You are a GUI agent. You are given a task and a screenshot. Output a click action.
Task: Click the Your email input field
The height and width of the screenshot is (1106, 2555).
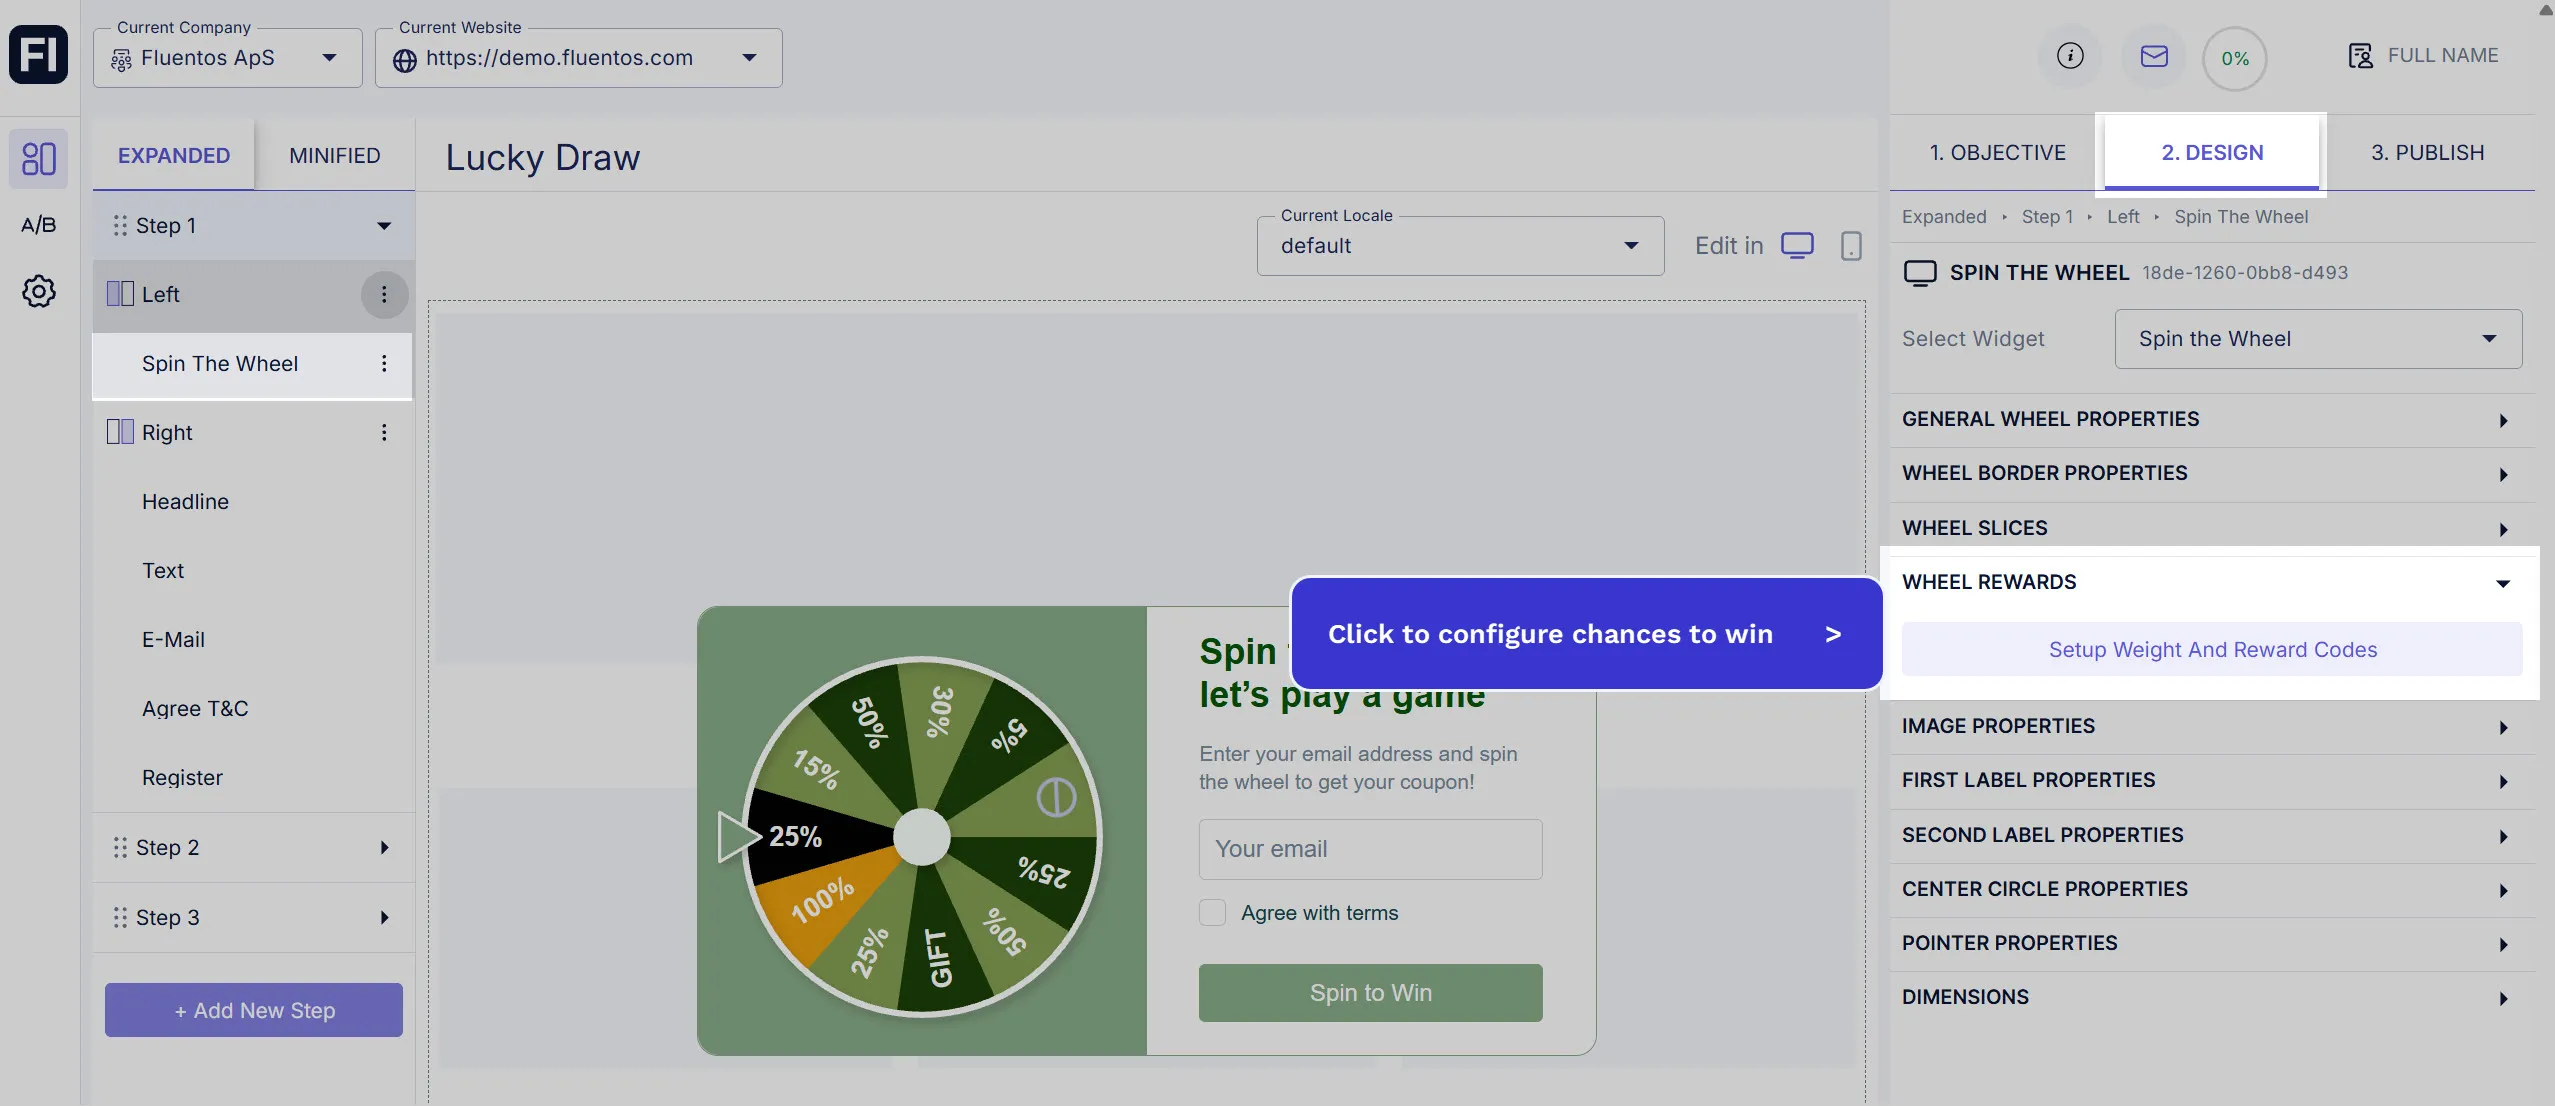point(1370,850)
